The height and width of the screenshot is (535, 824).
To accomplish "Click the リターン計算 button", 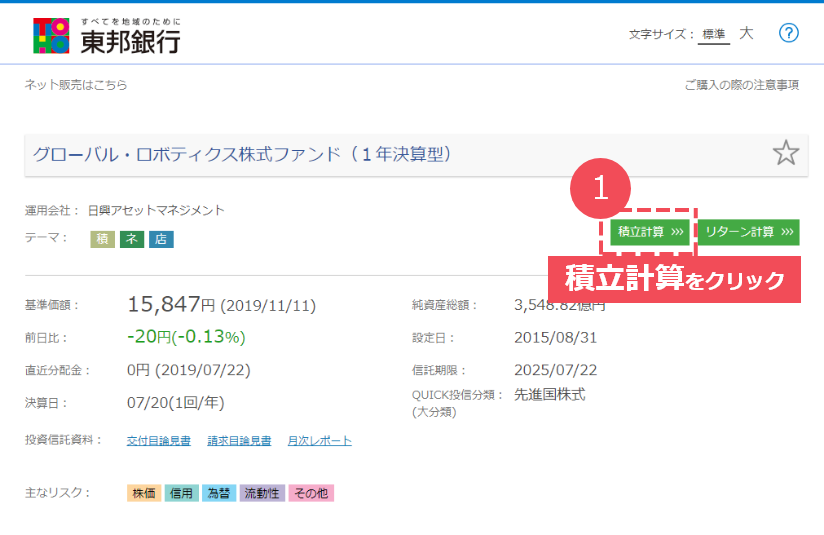I will [x=748, y=232].
